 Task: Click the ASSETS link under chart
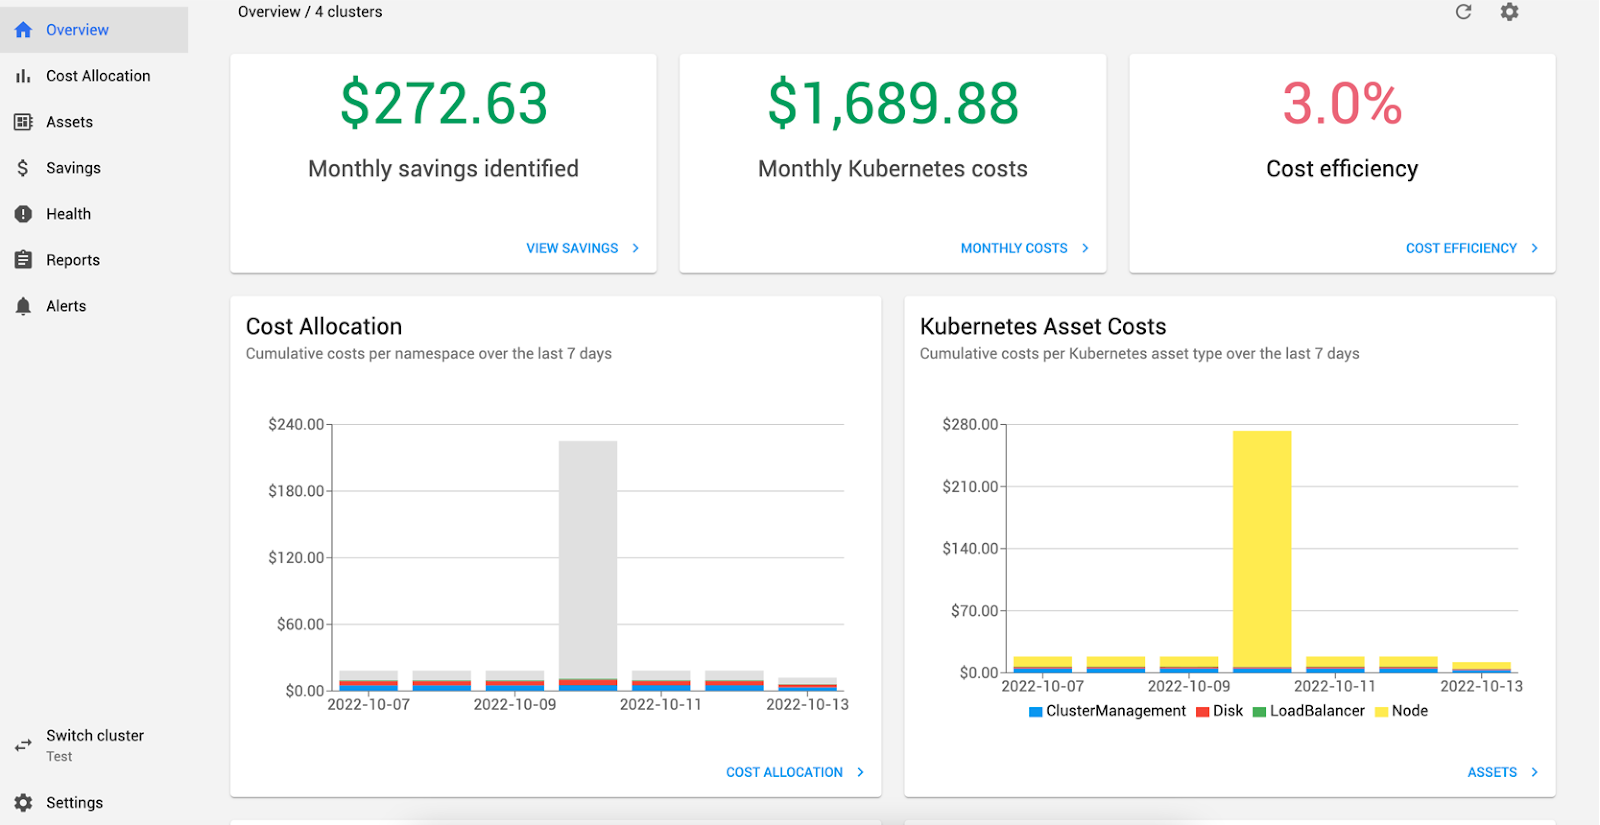[x=1492, y=772]
